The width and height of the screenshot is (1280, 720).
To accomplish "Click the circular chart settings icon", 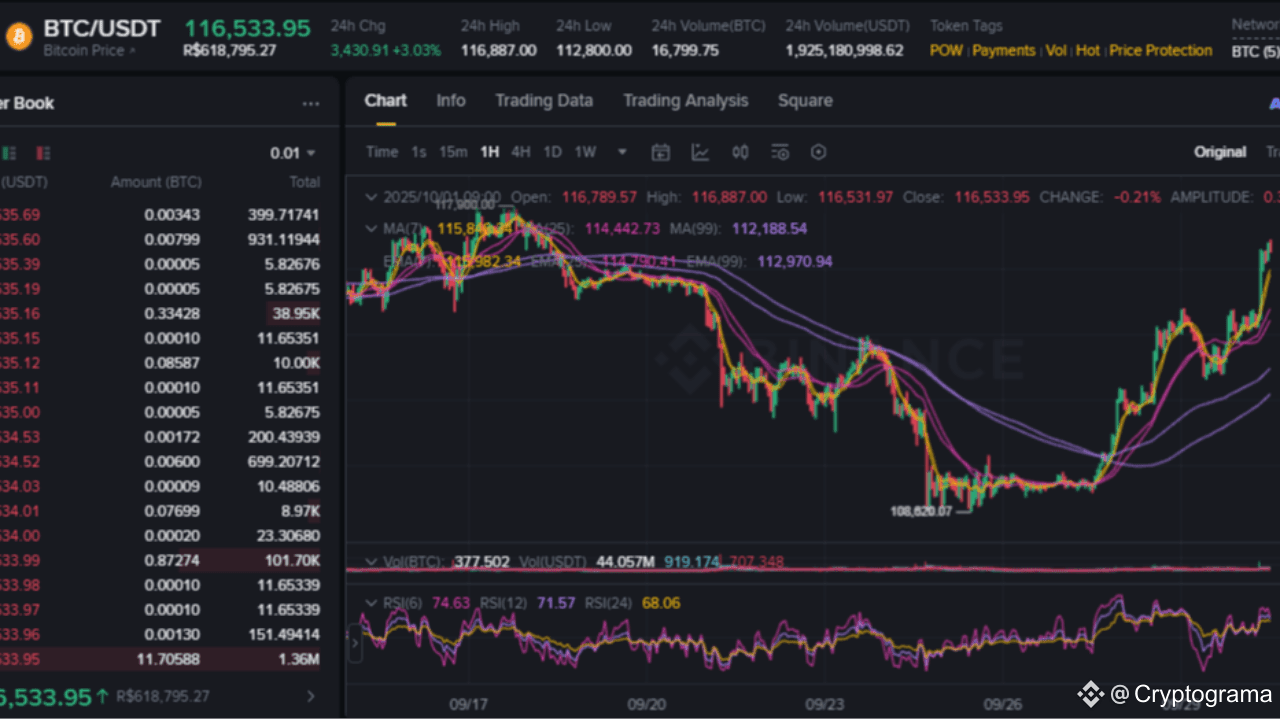I will 819,152.
